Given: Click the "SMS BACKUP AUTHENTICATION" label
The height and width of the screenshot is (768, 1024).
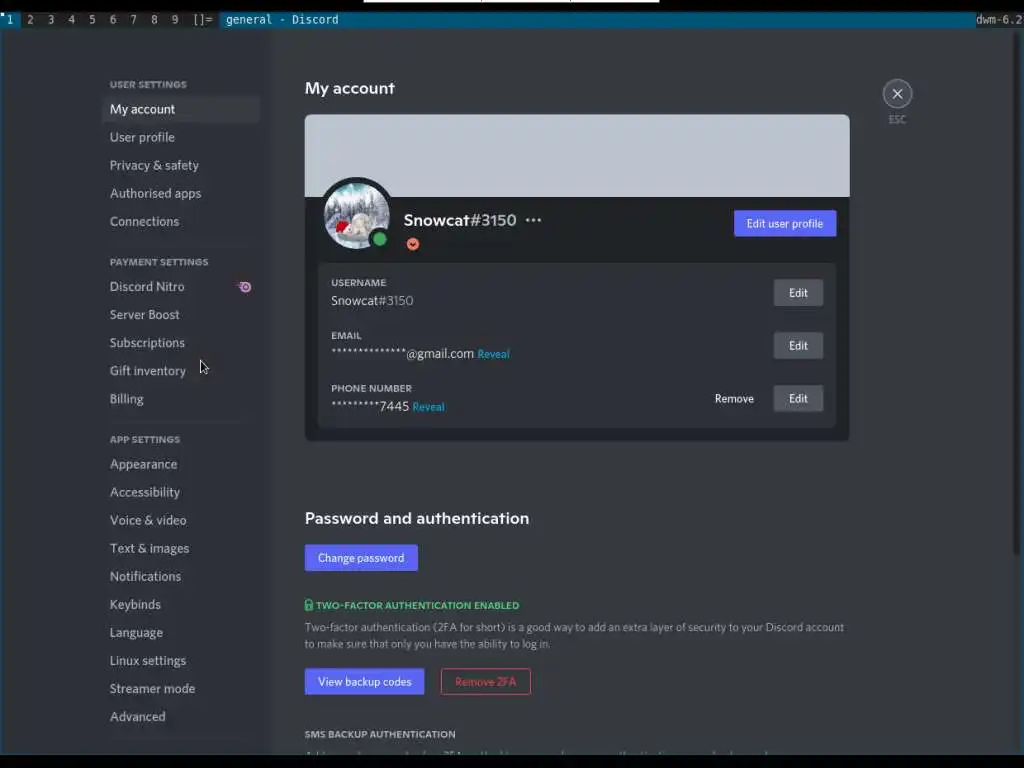Looking at the screenshot, I should 380,734.
